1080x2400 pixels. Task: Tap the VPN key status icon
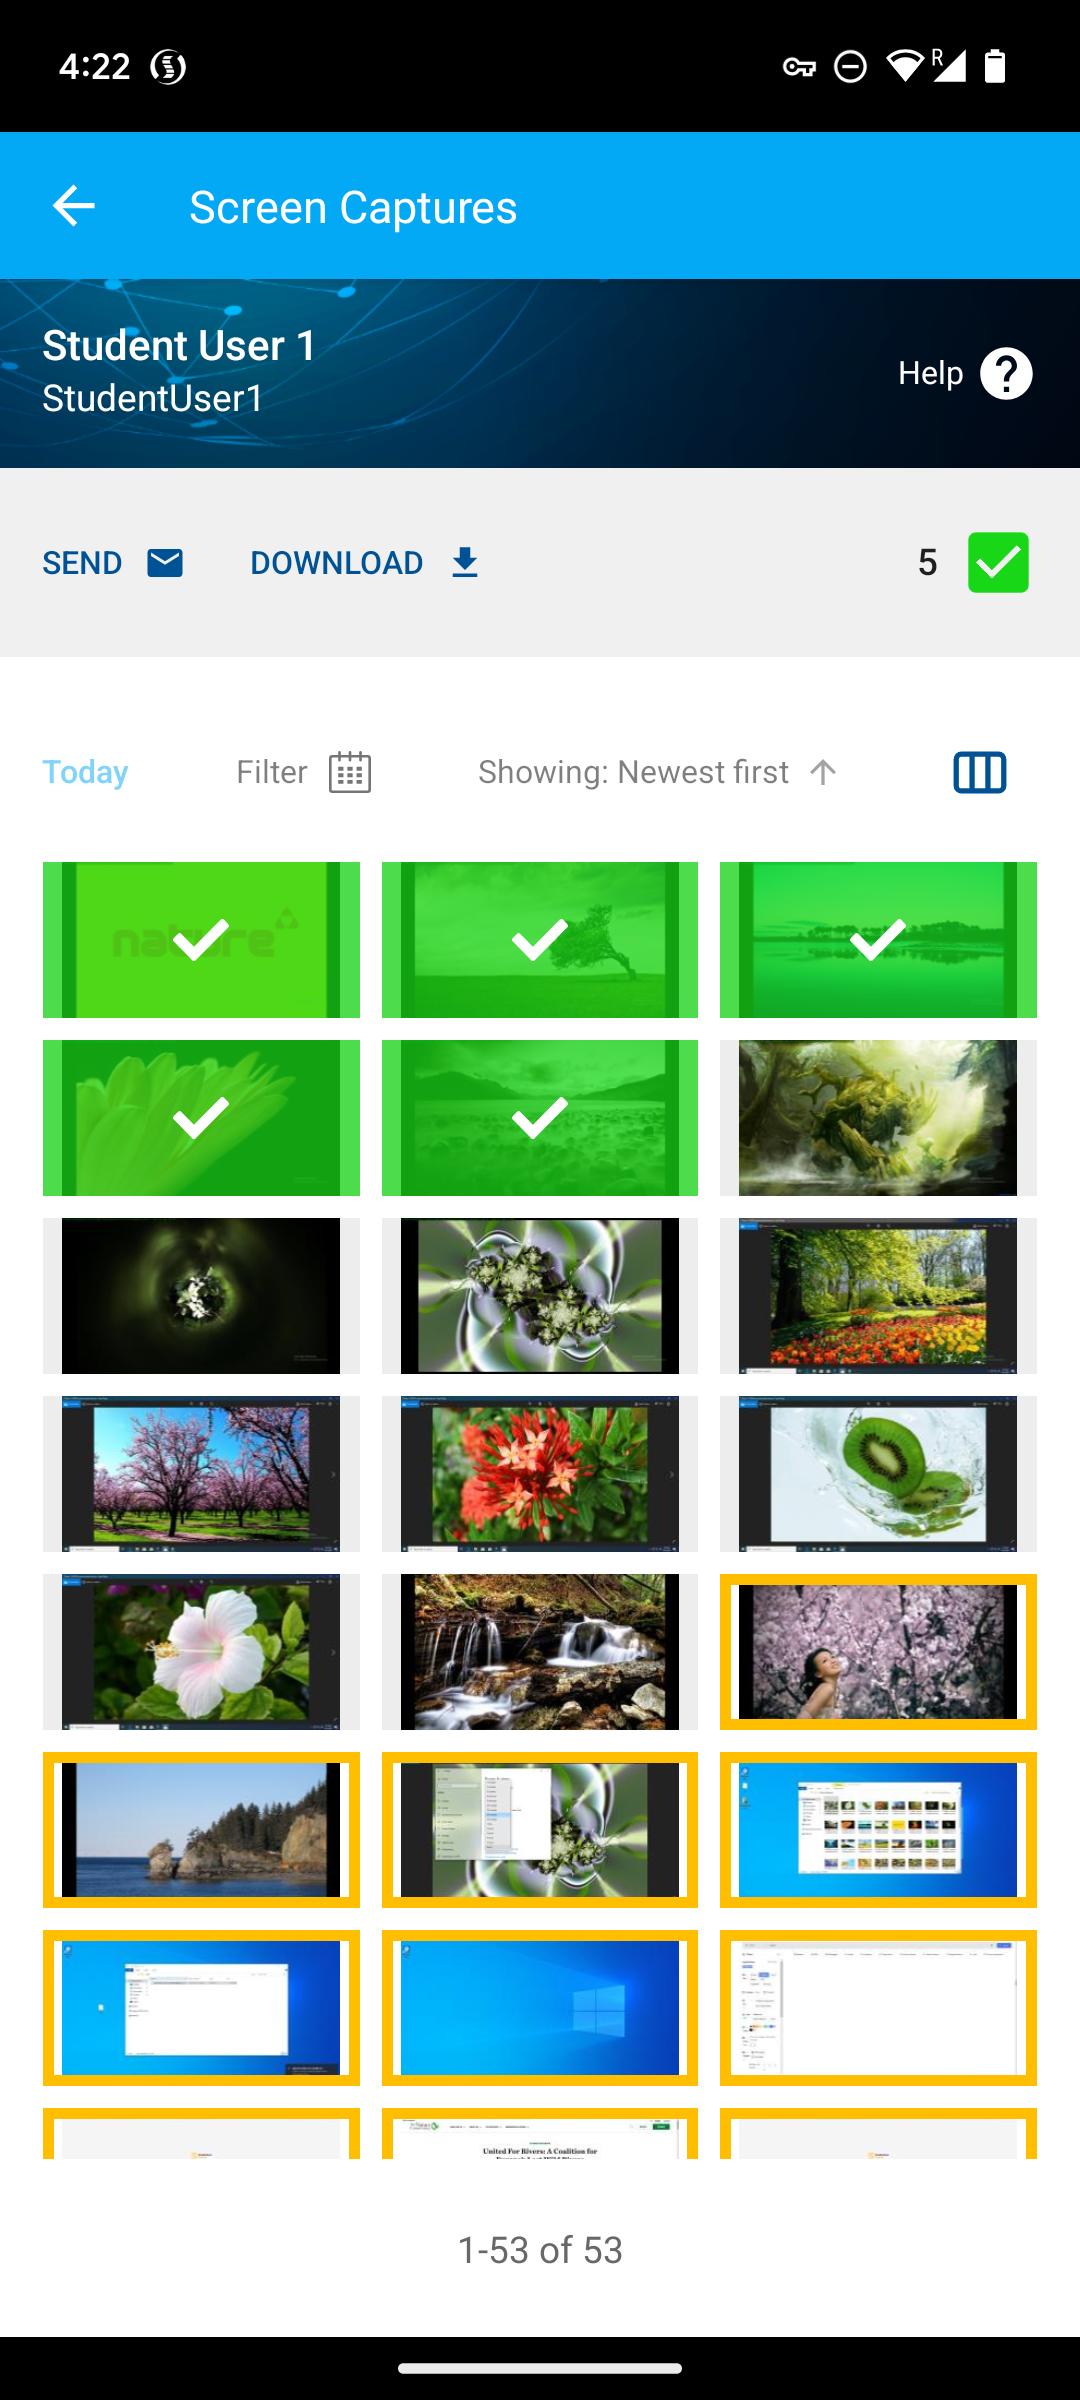[x=799, y=67]
